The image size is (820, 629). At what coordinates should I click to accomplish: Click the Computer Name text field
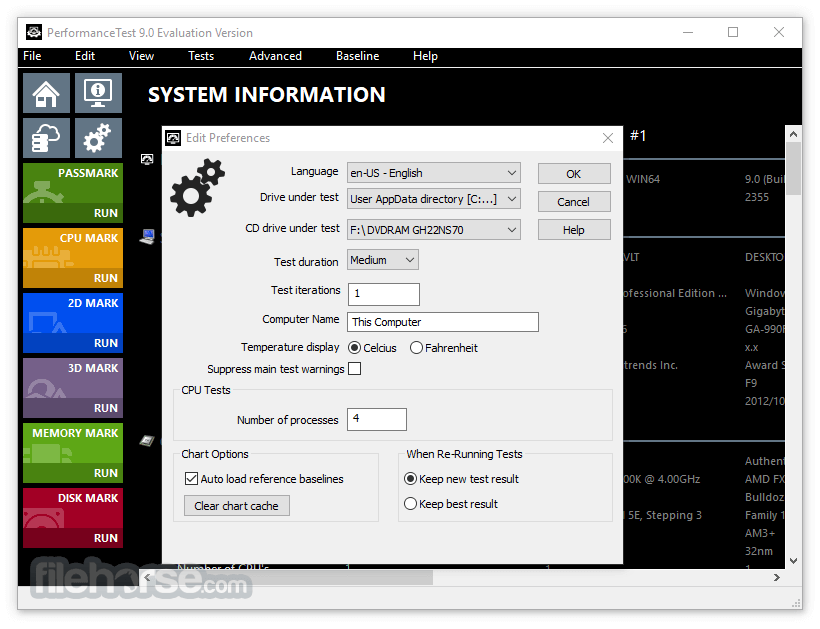click(x=442, y=322)
